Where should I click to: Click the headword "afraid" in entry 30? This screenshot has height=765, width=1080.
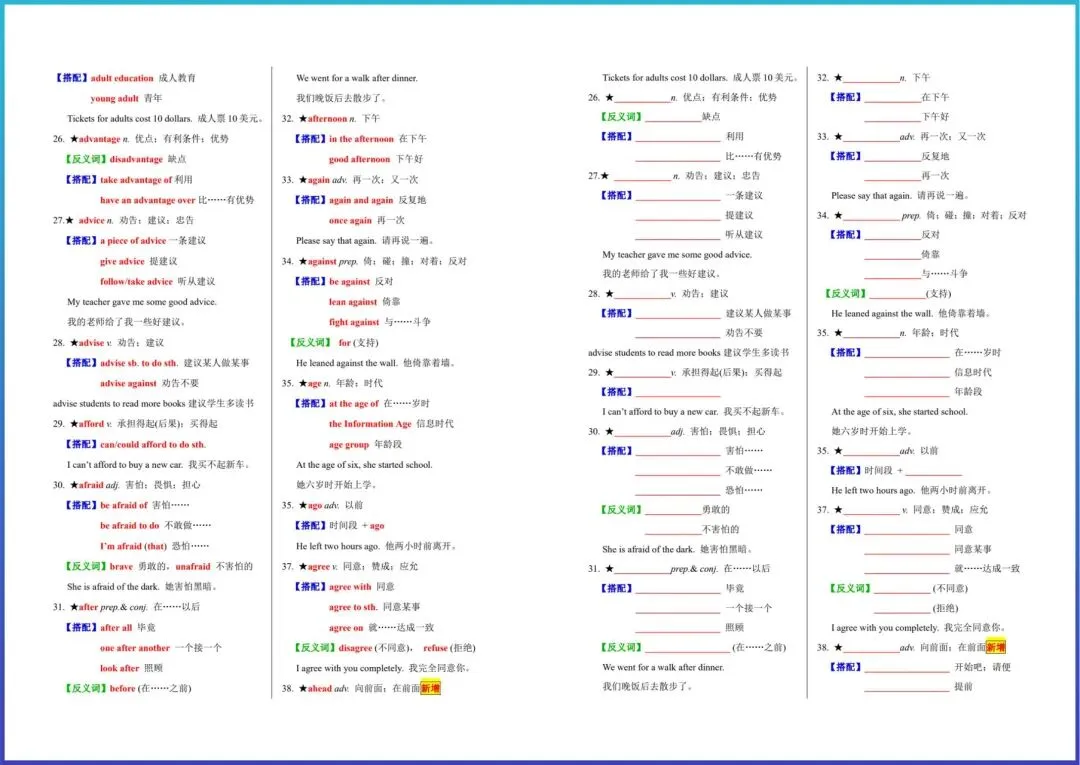point(91,485)
